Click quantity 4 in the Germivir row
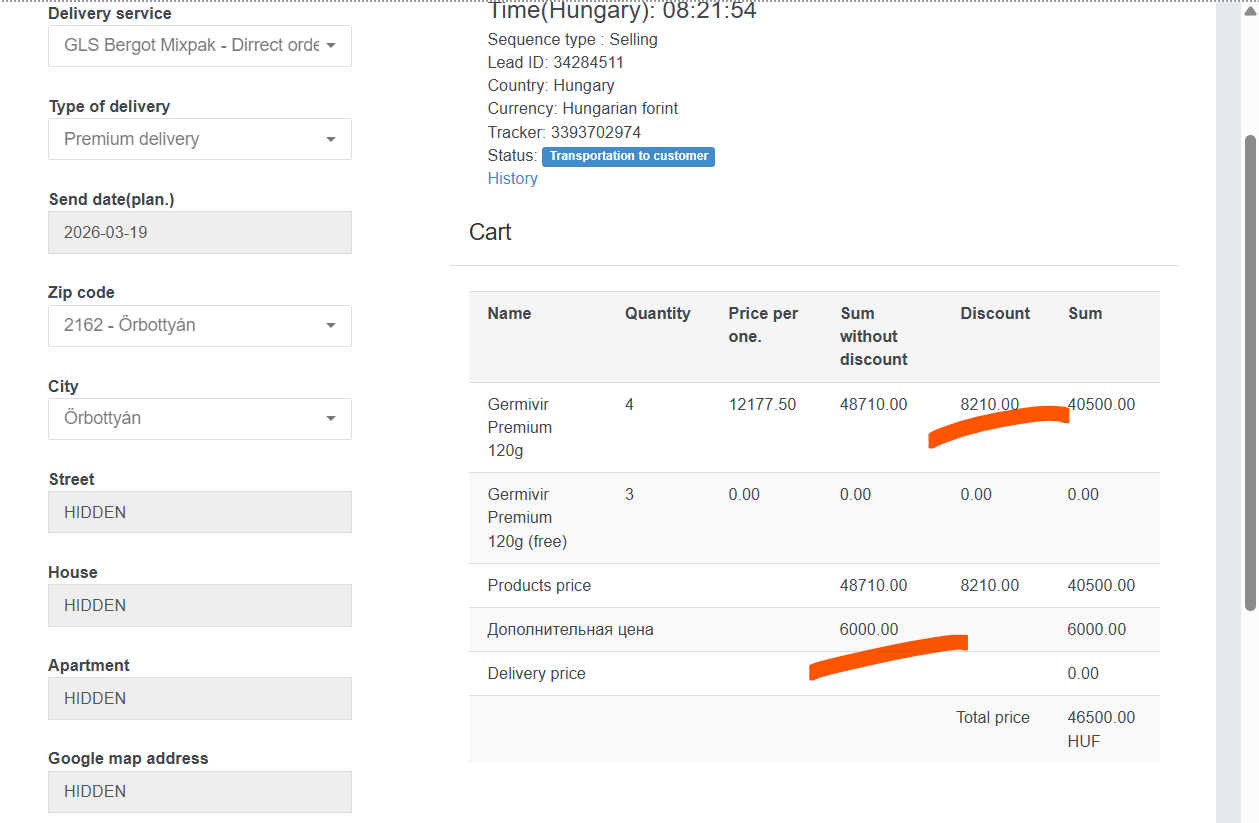 point(629,404)
